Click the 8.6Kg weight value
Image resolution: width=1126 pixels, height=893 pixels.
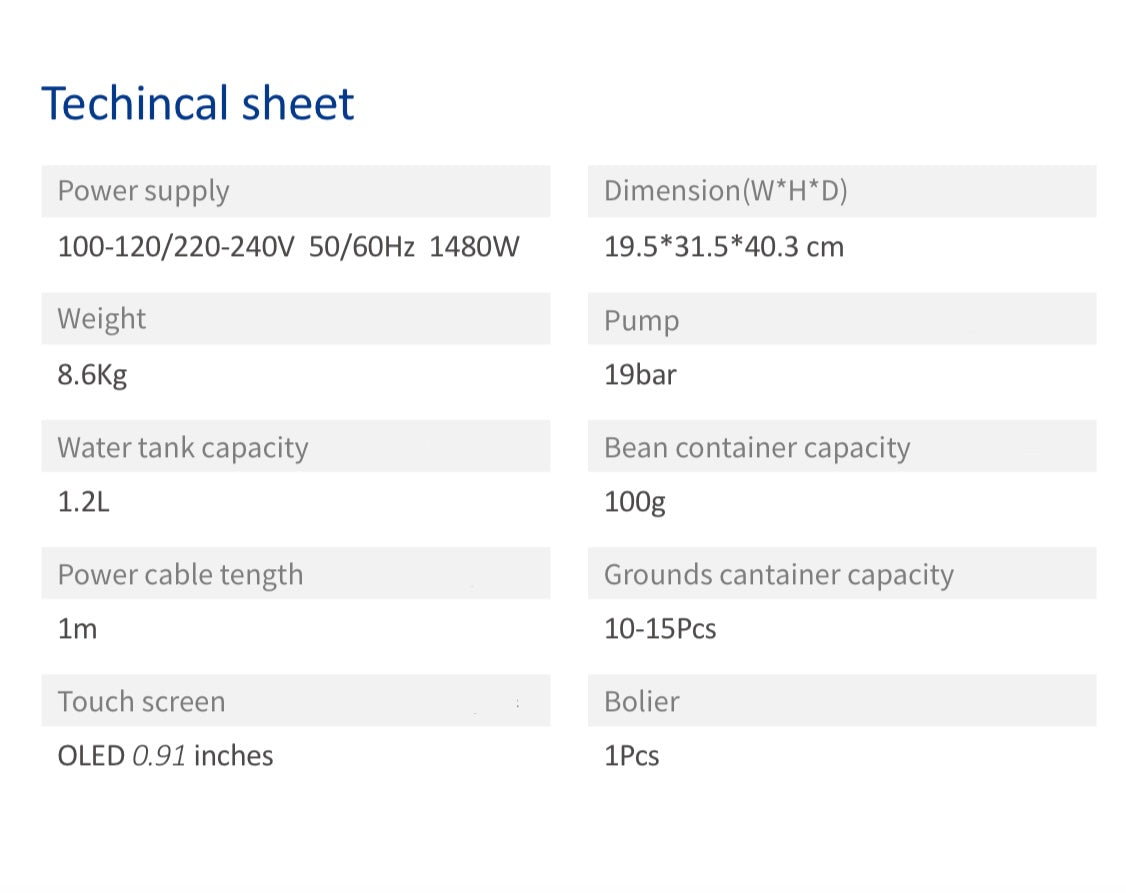point(93,375)
